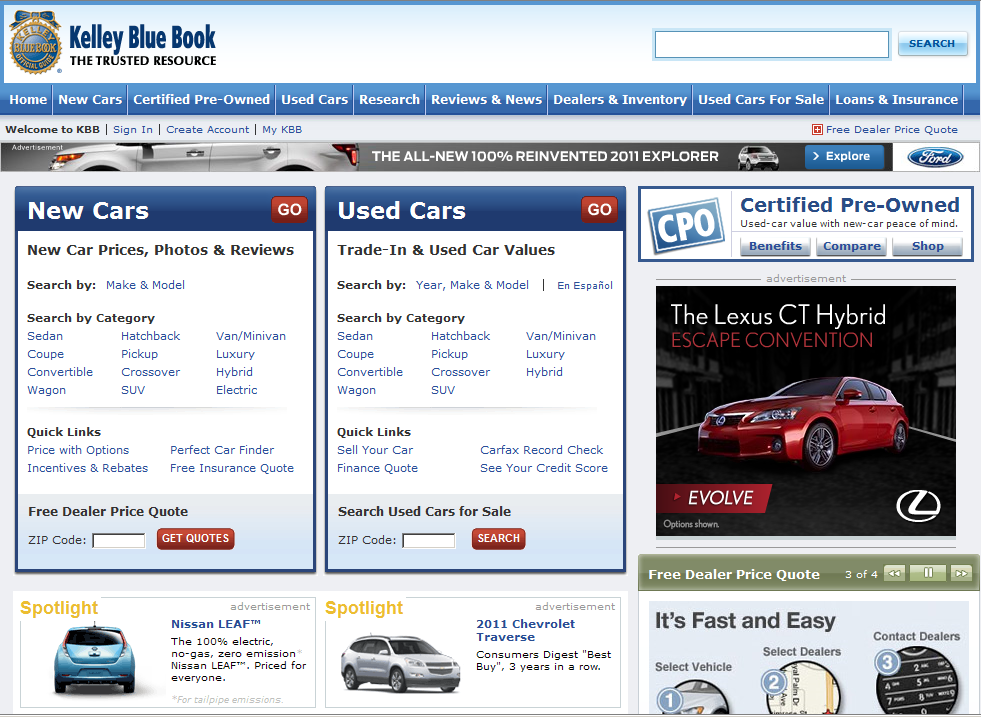Click the En Español link
The height and width of the screenshot is (717, 981).
click(585, 285)
